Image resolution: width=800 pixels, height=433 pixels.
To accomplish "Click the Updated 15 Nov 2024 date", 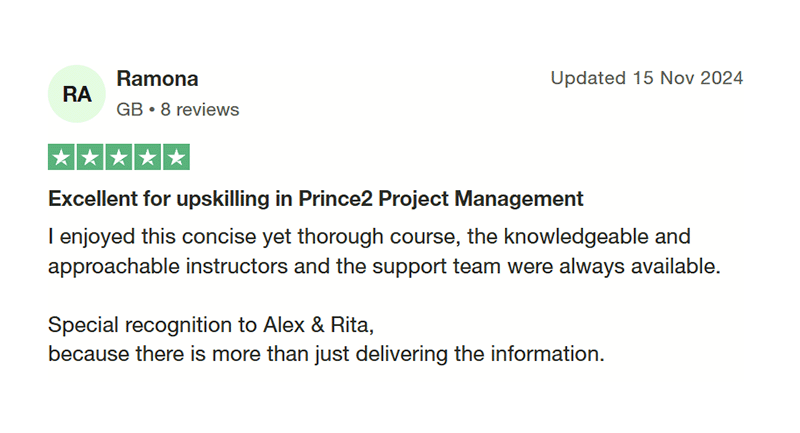I will pyautogui.click(x=646, y=78).
